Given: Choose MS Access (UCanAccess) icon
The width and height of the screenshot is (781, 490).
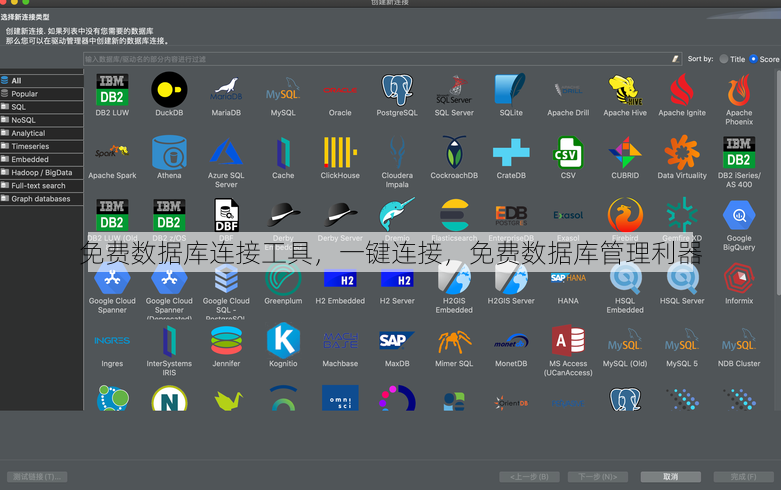Looking at the screenshot, I should (568, 341).
